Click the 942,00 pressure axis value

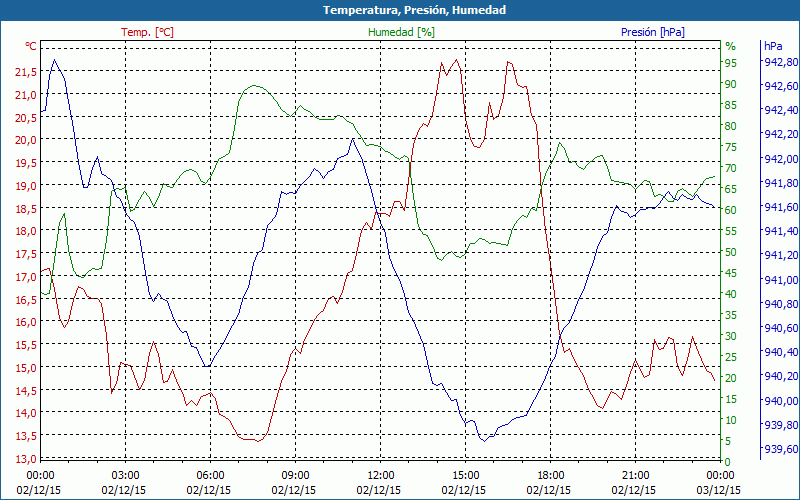pyautogui.click(x=779, y=159)
